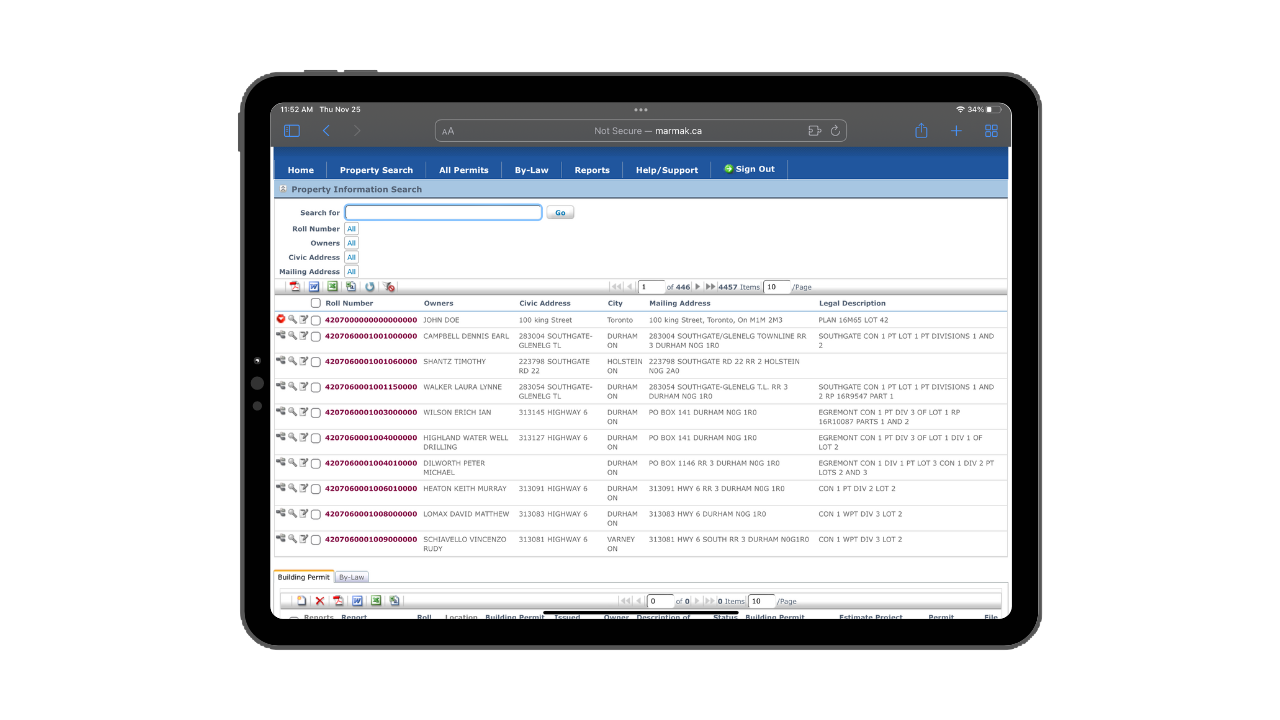Viewport: 1280px width, 720px height.
Task: Toggle select-all checkbox in Roll Number header
Action: pos(316,303)
